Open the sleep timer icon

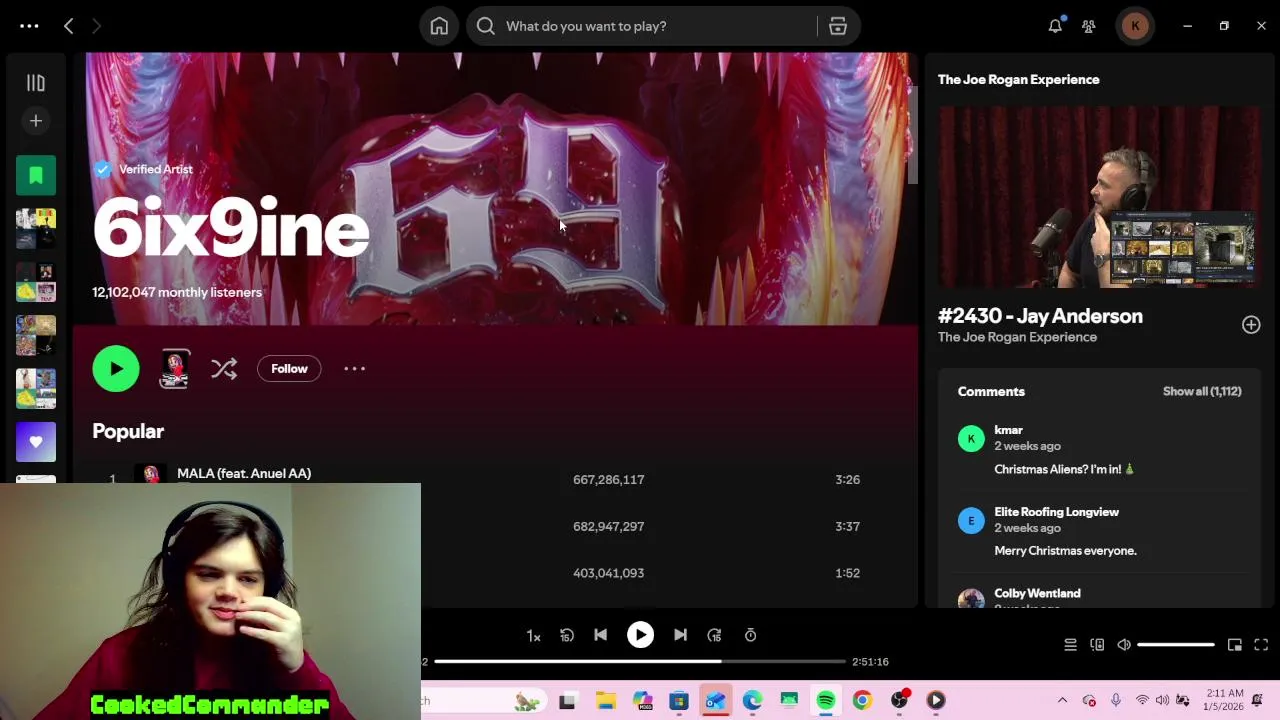pos(750,635)
